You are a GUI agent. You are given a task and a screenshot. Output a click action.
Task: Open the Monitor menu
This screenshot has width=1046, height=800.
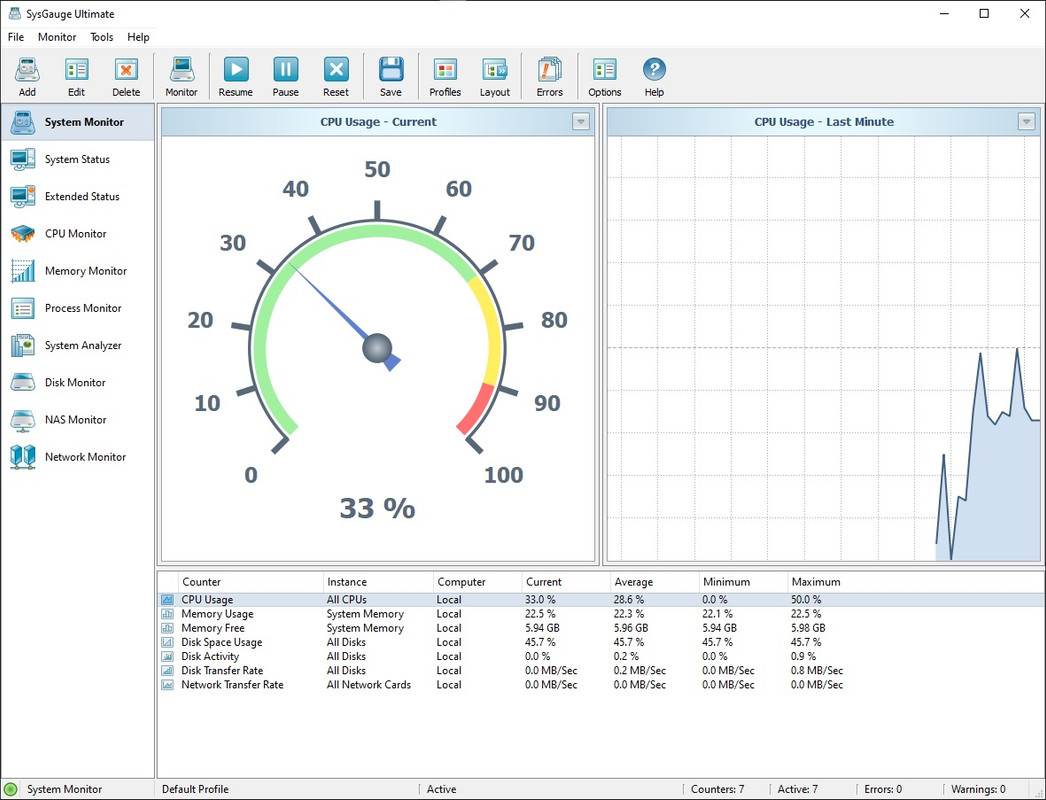[57, 37]
